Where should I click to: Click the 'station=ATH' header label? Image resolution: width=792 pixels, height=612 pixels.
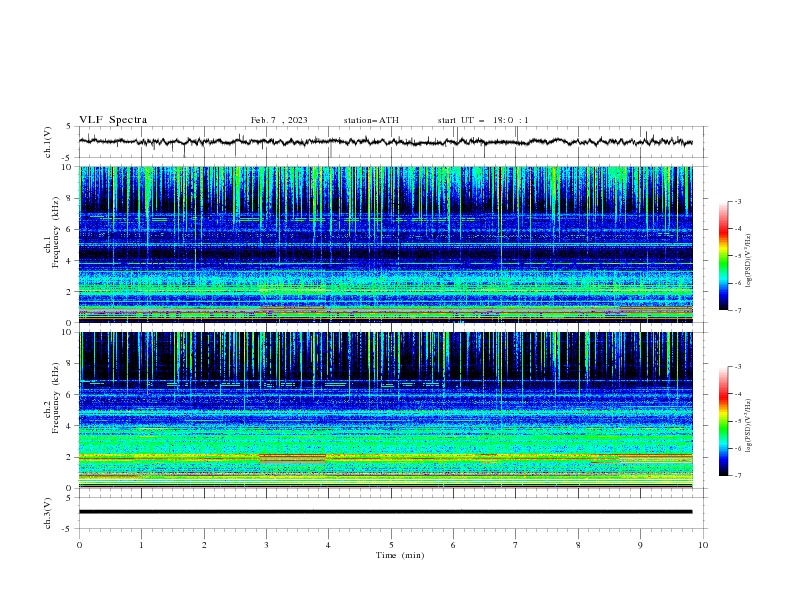click(x=371, y=120)
